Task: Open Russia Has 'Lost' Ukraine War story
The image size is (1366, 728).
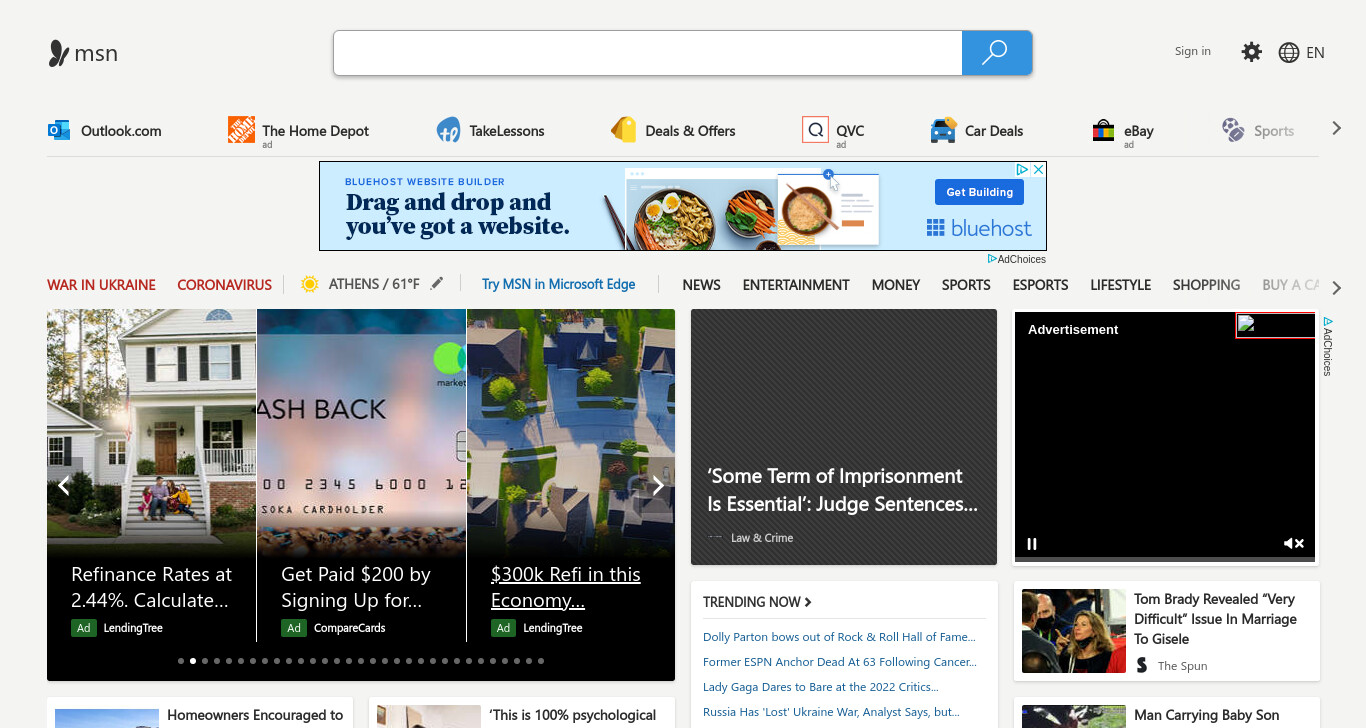Action: point(831,712)
